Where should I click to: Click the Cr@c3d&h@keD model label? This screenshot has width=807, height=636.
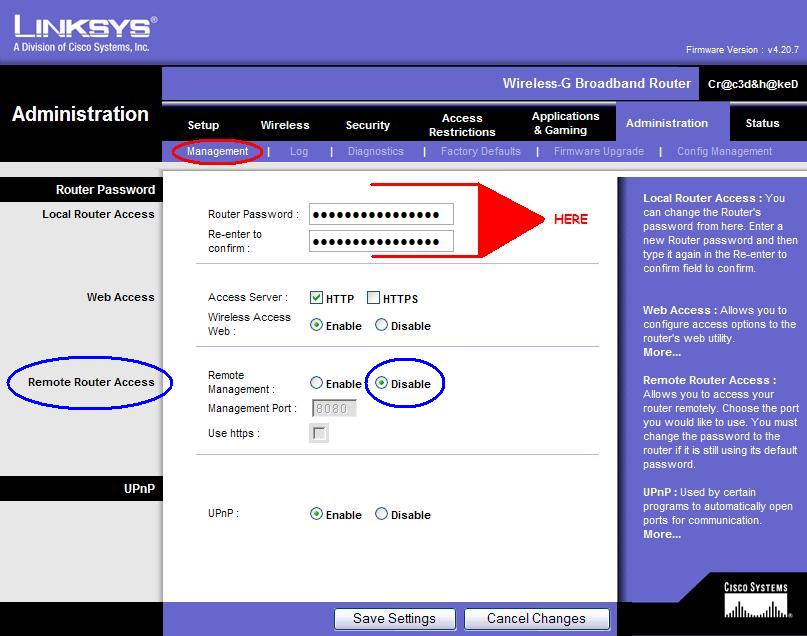pyautogui.click(x=753, y=84)
